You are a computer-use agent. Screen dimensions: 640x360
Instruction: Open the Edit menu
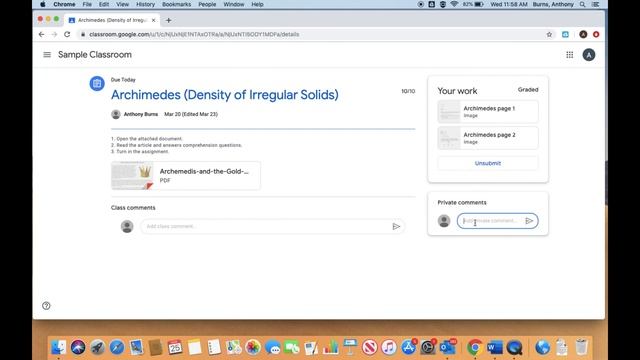(104, 4)
